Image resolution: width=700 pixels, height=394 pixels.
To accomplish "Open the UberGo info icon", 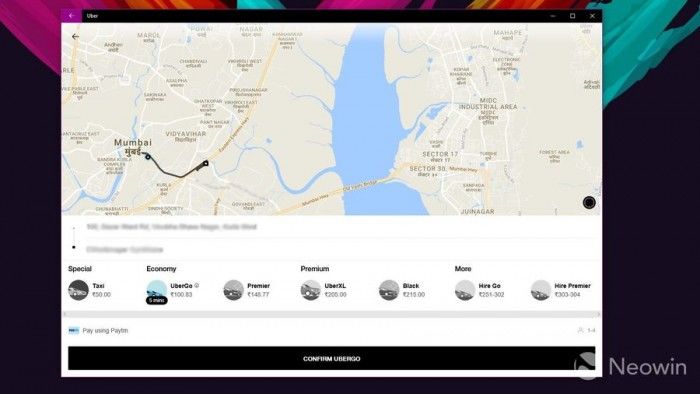I will (x=196, y=285).
